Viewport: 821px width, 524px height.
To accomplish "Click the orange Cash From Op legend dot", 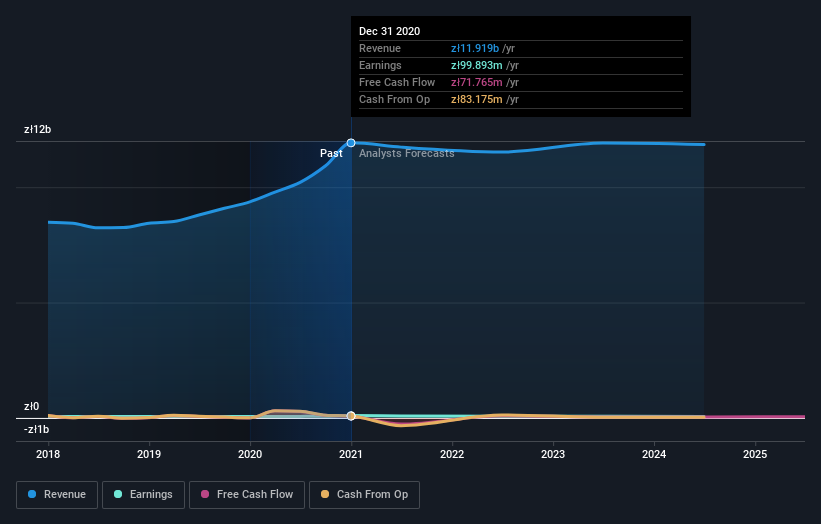I will pyautogui.click(x=325, y=494).
